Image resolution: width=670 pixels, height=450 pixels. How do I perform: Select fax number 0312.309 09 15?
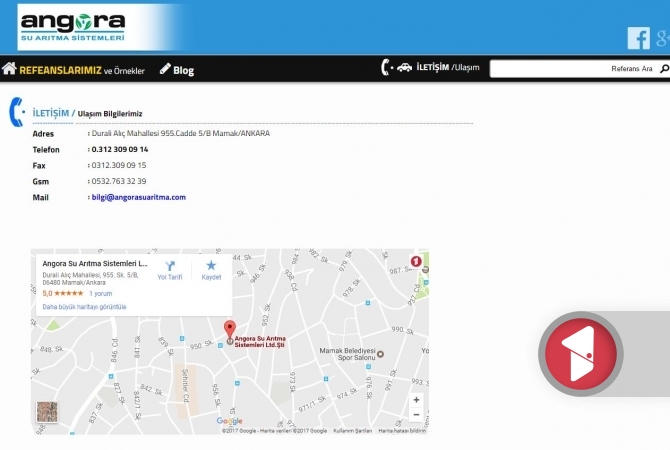click(119, 165)
